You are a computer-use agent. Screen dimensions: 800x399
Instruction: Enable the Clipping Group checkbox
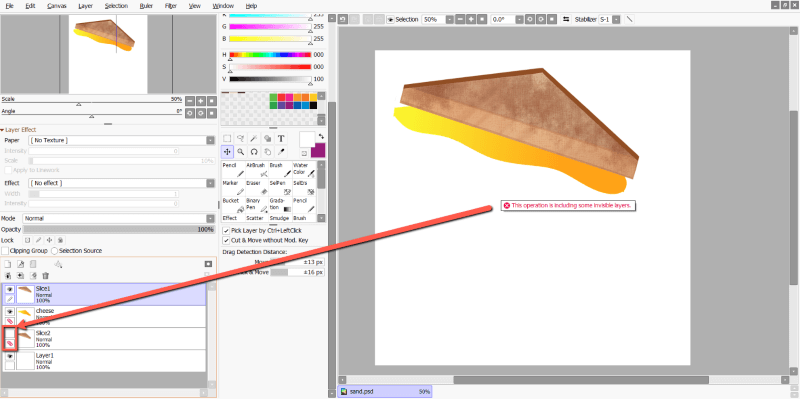(5, 251)
